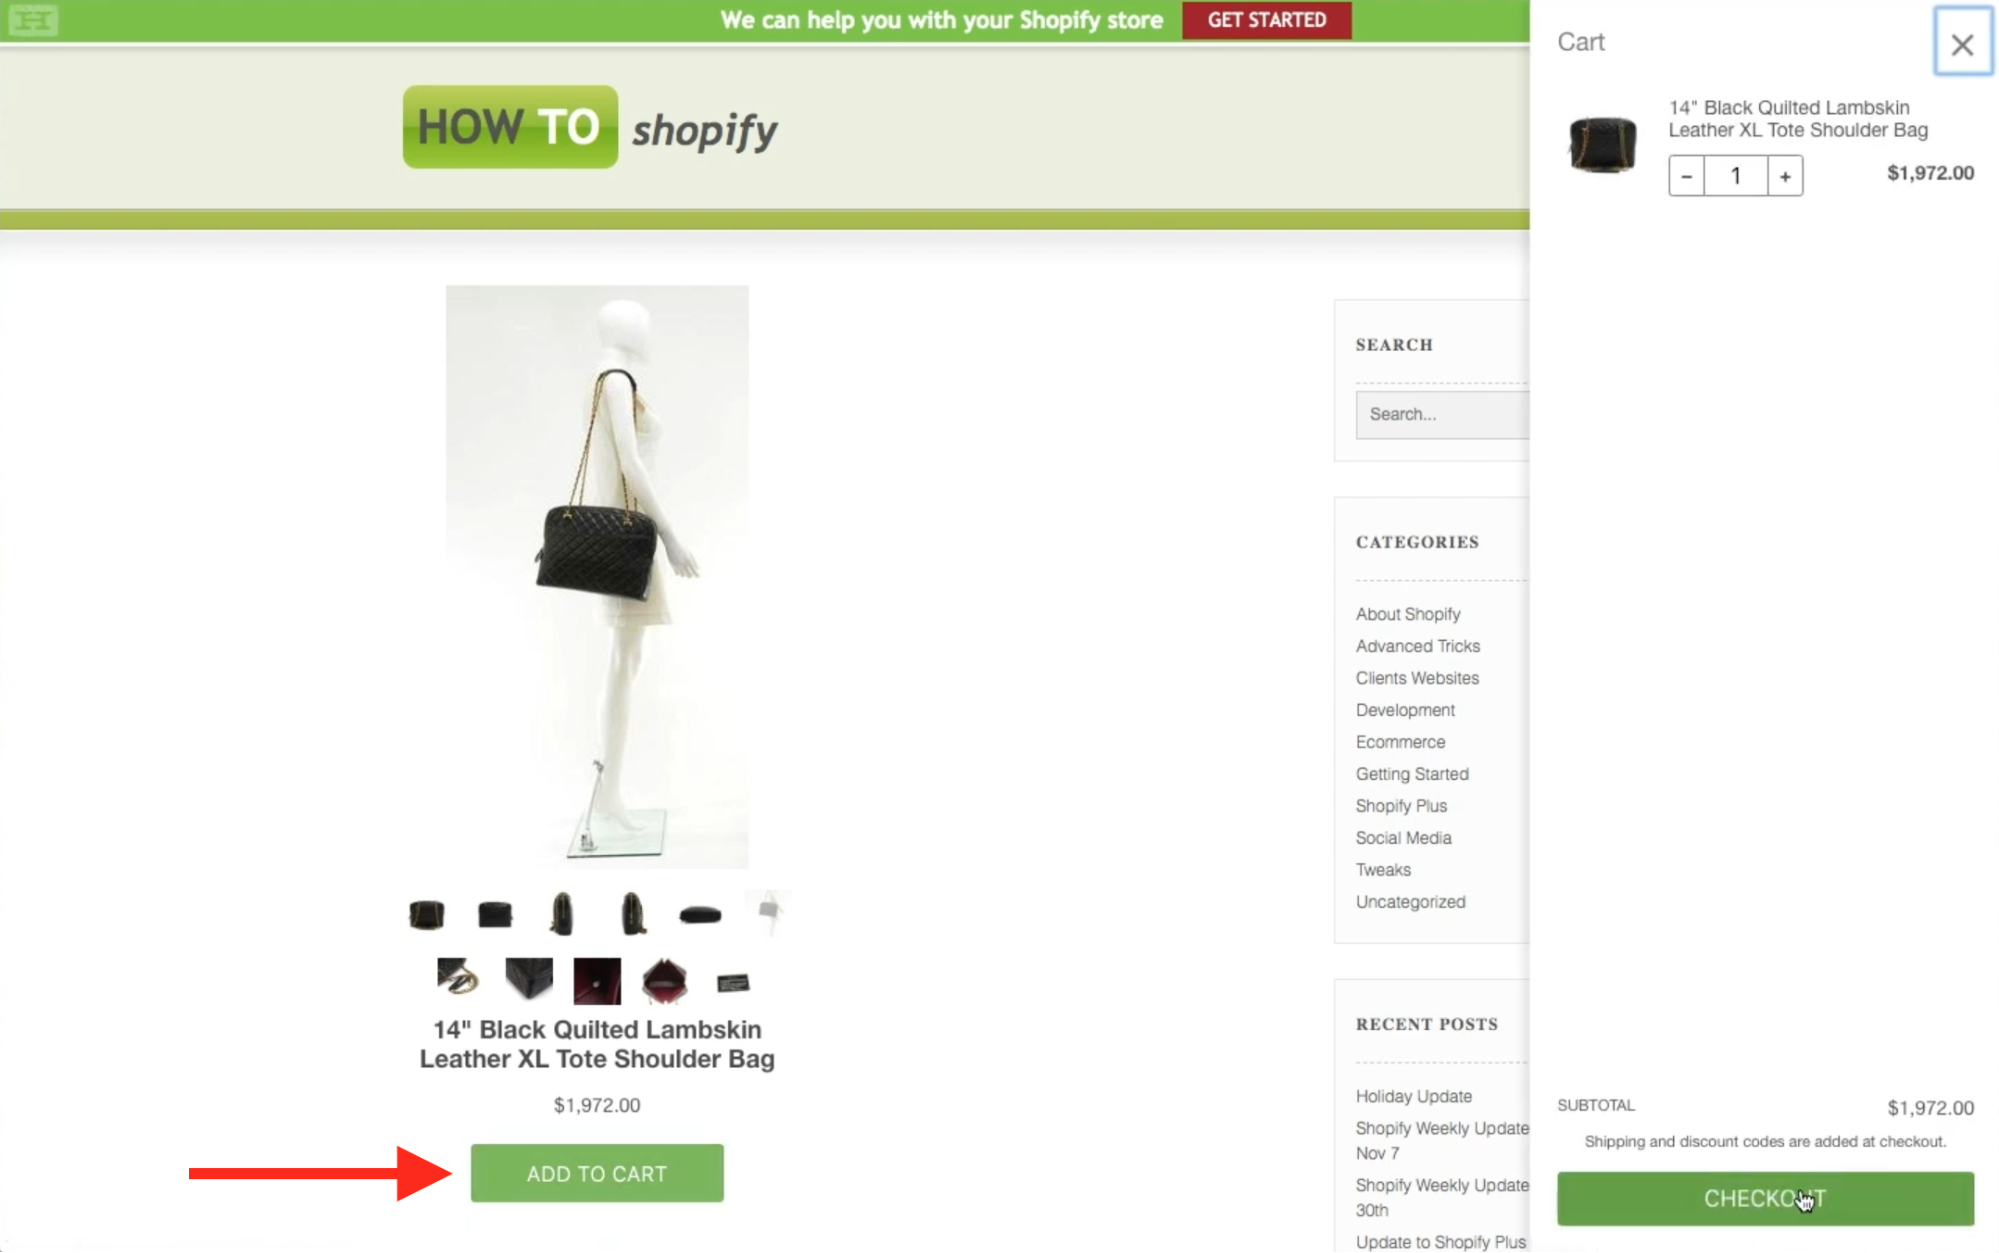Screen dimensions: 1999x1253
Task: Click the green CHECKOUT button
Action: 1765,1198
